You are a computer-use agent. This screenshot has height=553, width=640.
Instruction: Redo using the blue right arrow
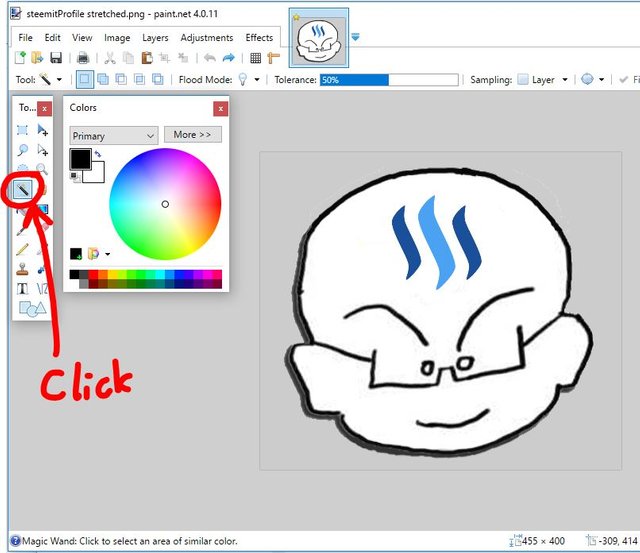pyautogui.click(x=229, y=58)
